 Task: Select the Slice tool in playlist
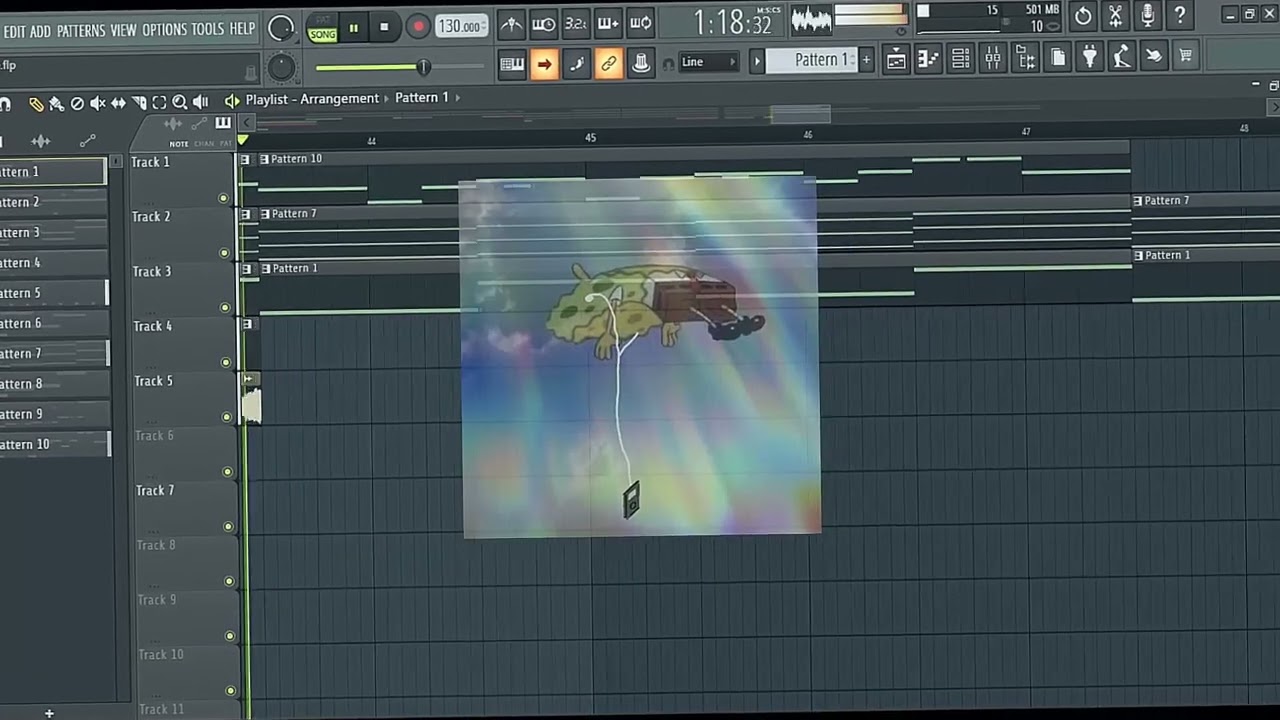[139, 103]
